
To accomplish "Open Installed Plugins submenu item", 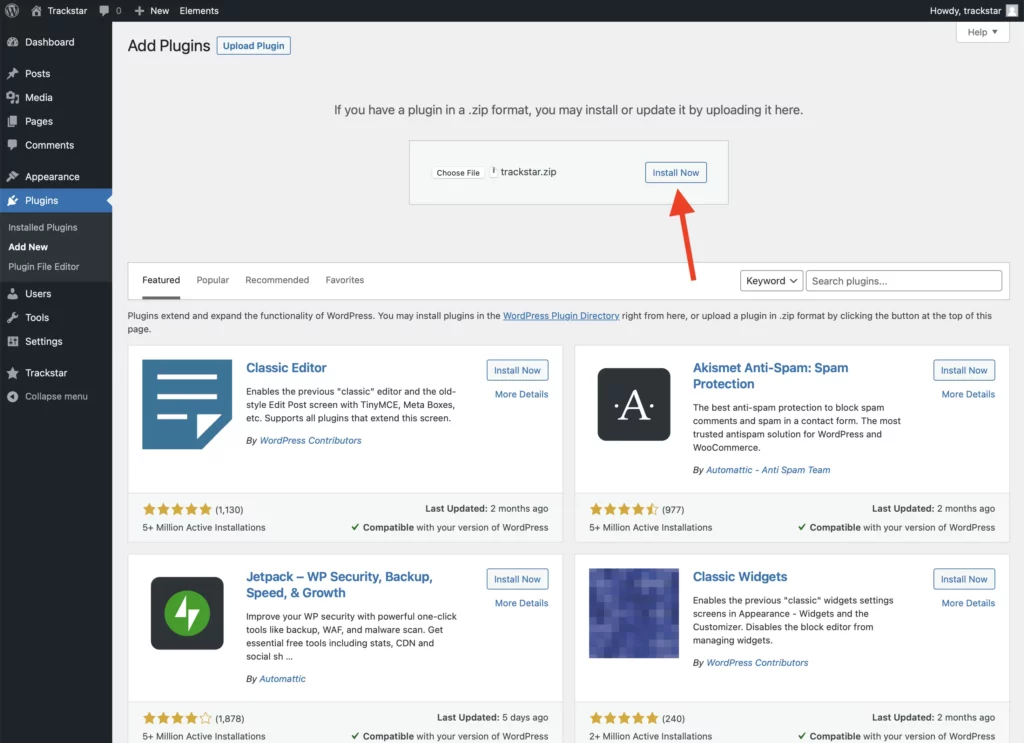I will click(43, 227).
